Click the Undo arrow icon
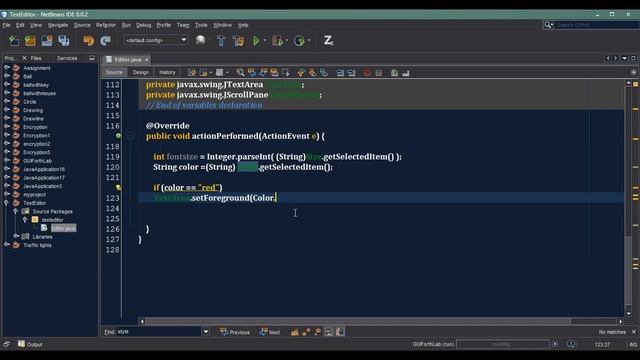The height and width of the screenshot is (360, 640). pos(89,40)
